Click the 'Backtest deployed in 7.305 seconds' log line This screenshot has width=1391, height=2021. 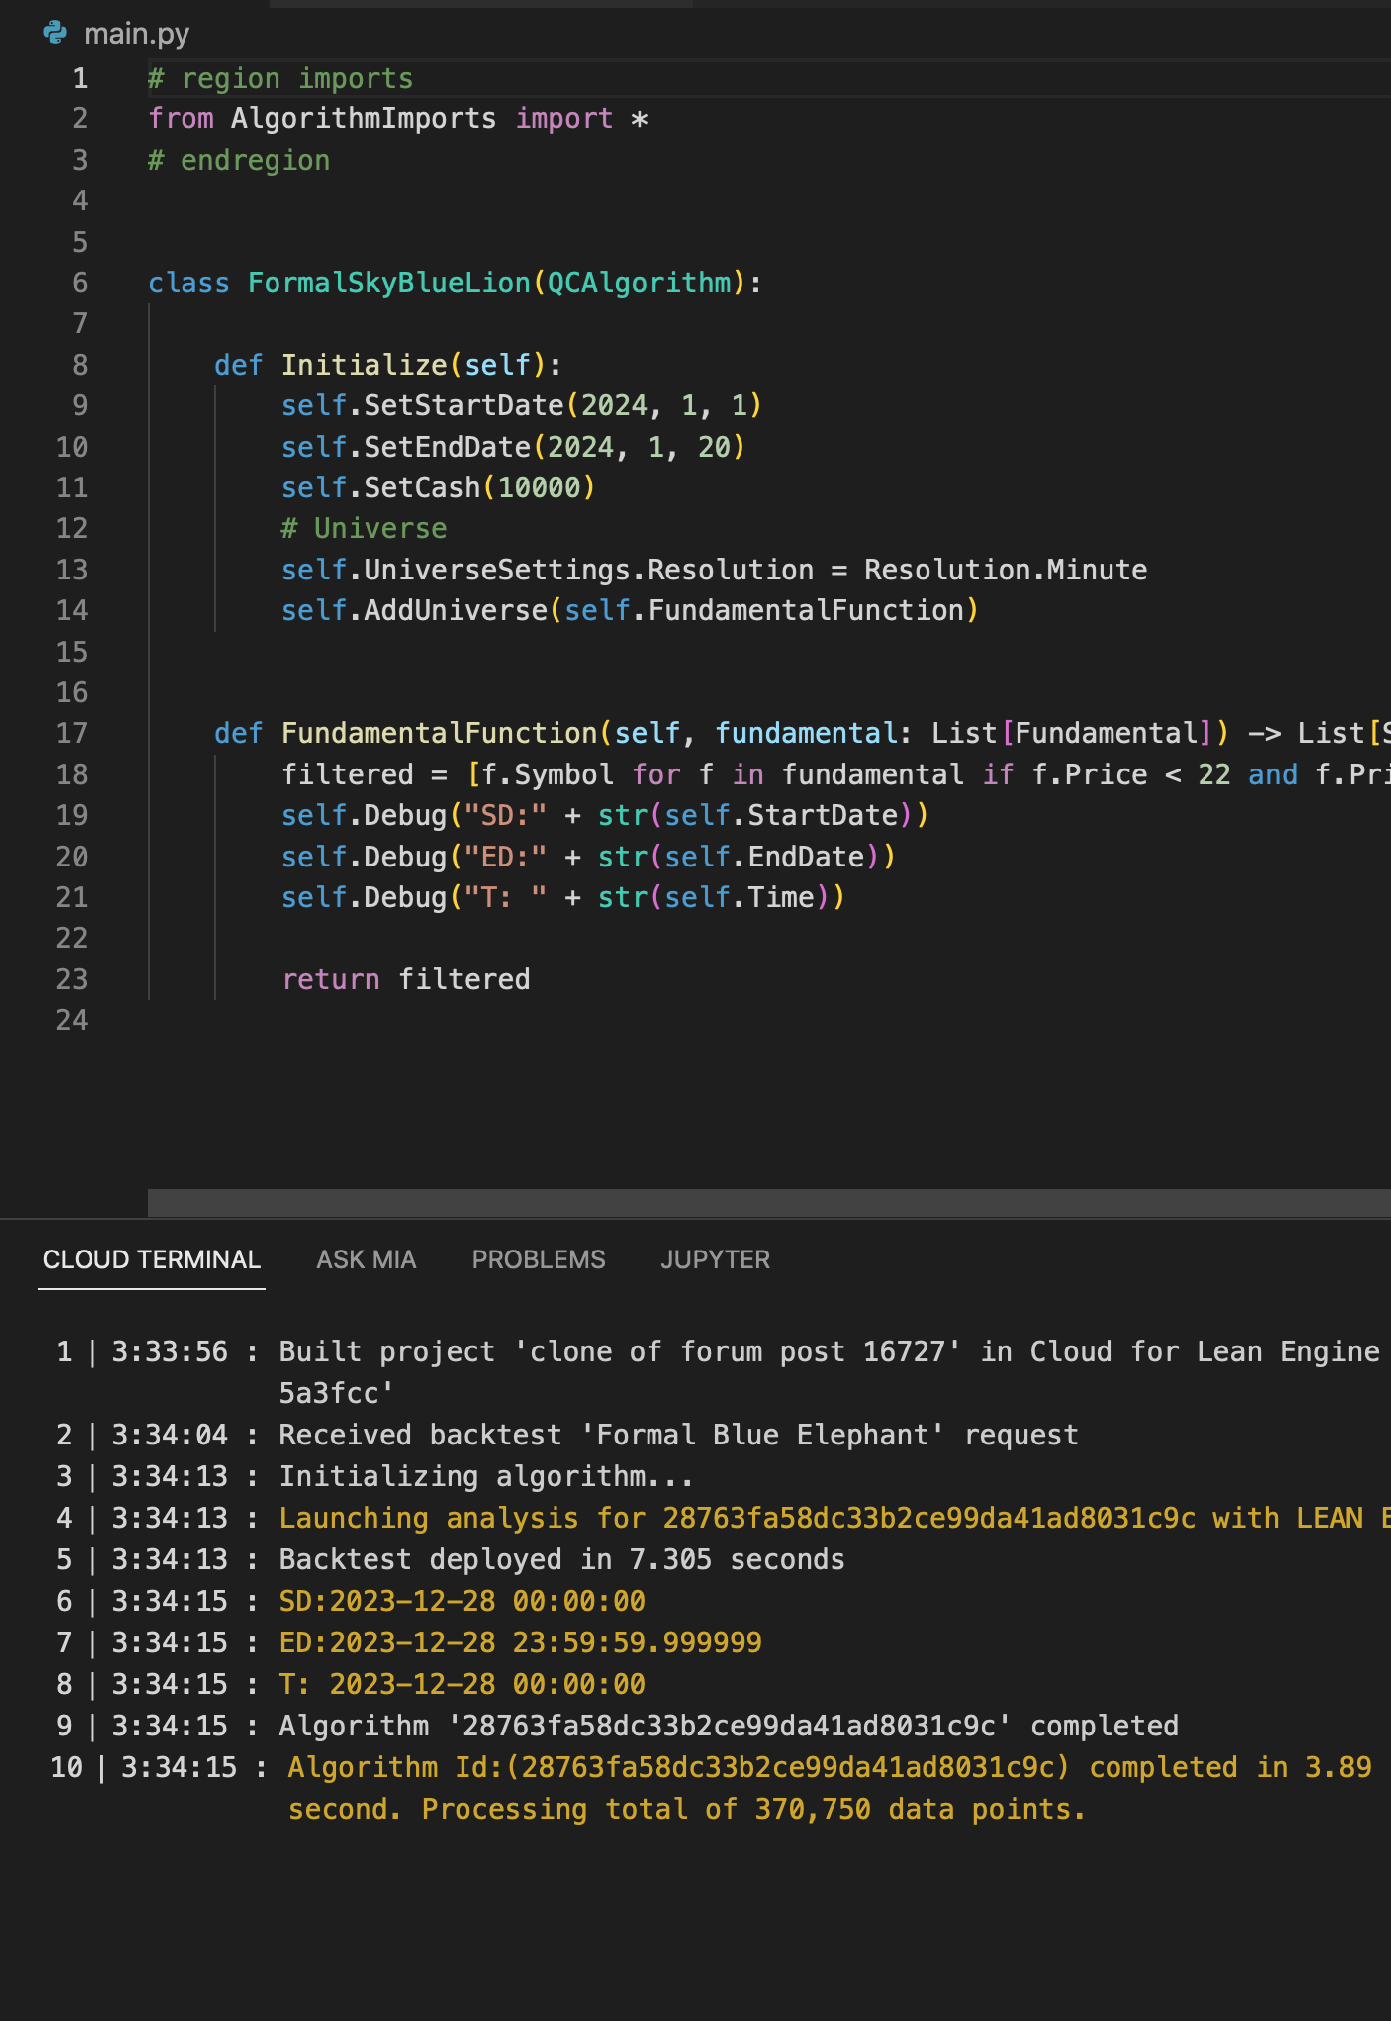[x=561, y=1559]
